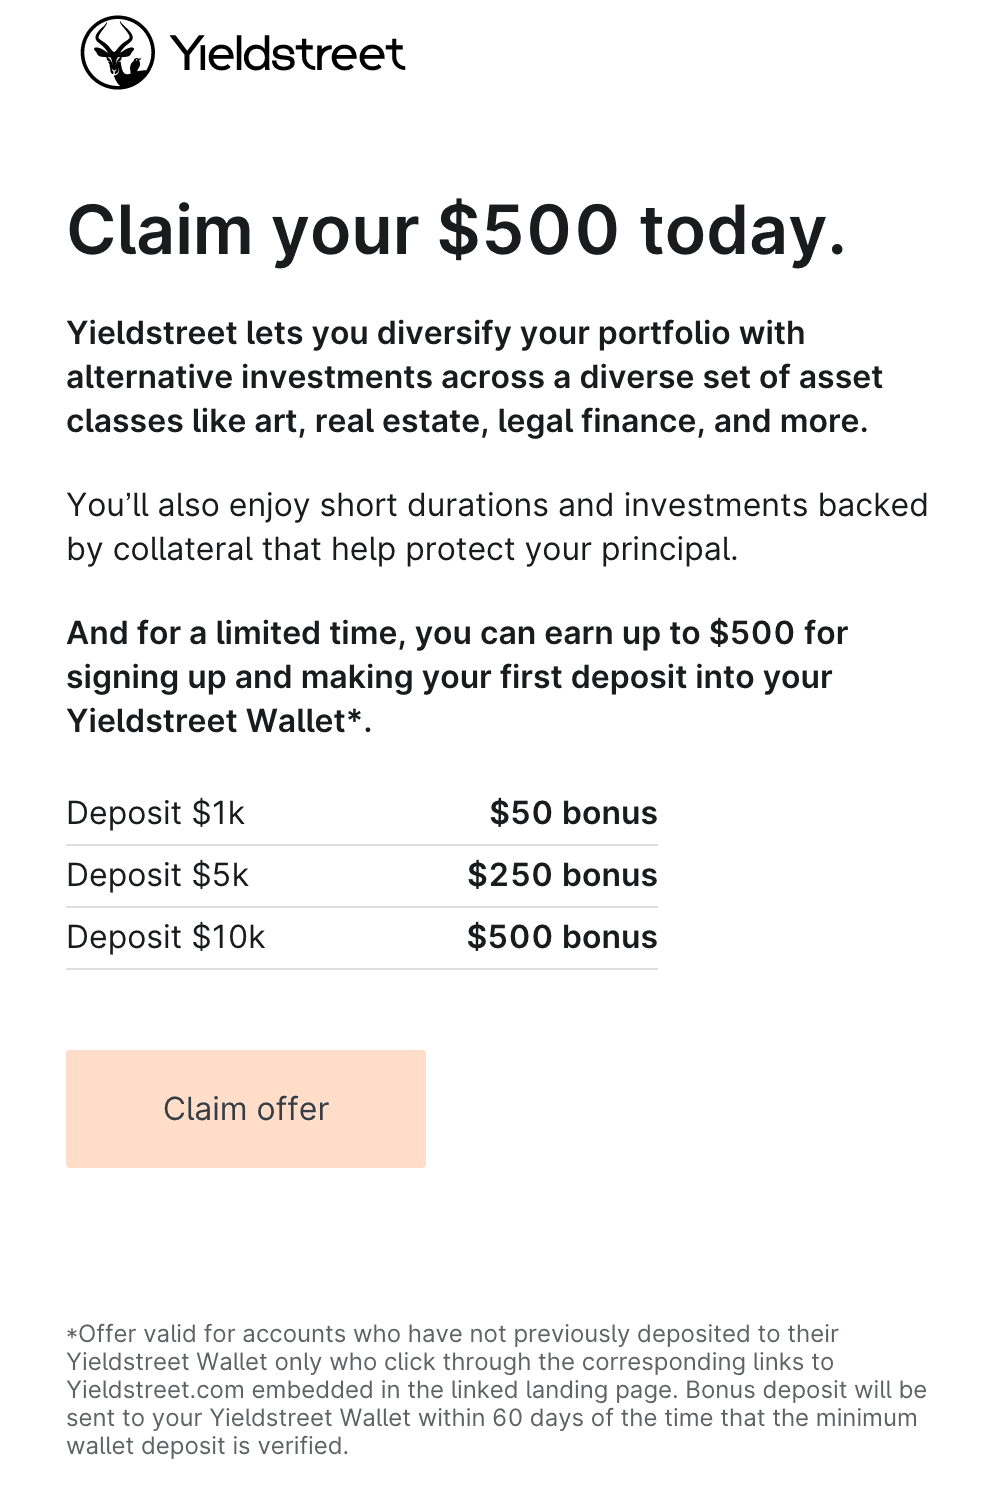The height and width of the screenshot is (1492, 998).
Task: Click the $500 bonus amount in table
Action: click(562, 937)
